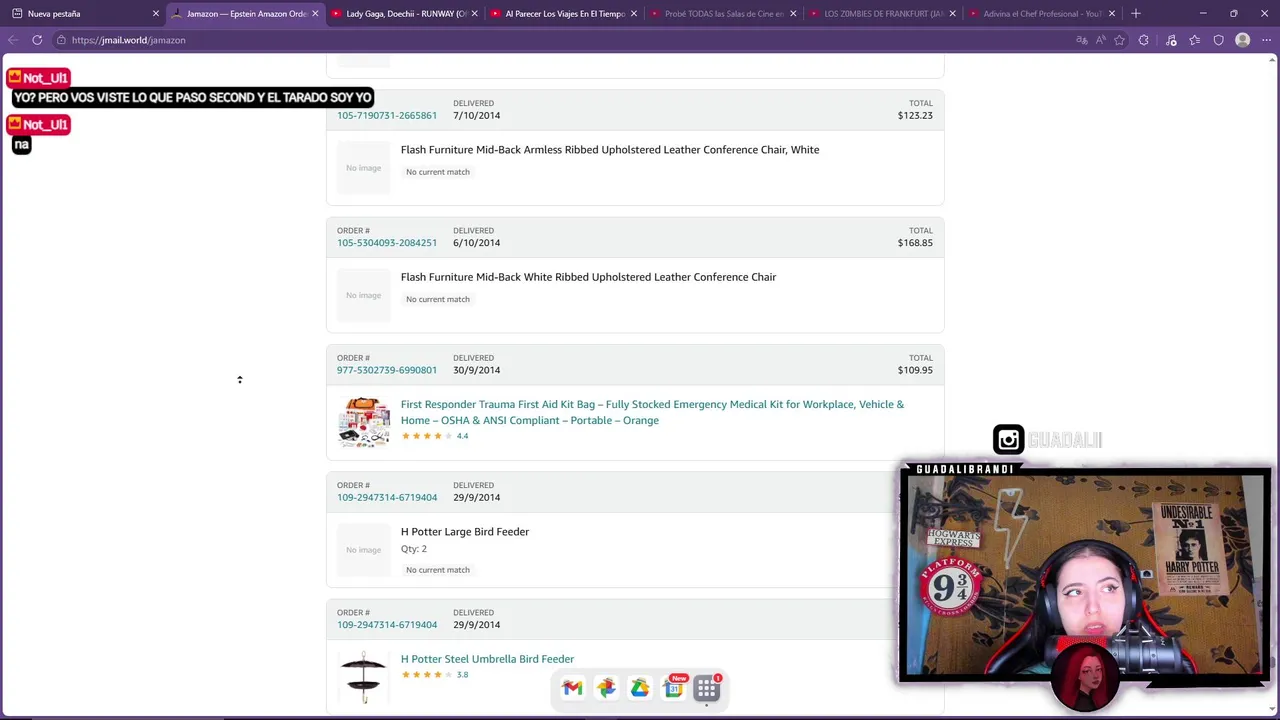Open order number 105-5304093-2084251

tap(387, 242)
